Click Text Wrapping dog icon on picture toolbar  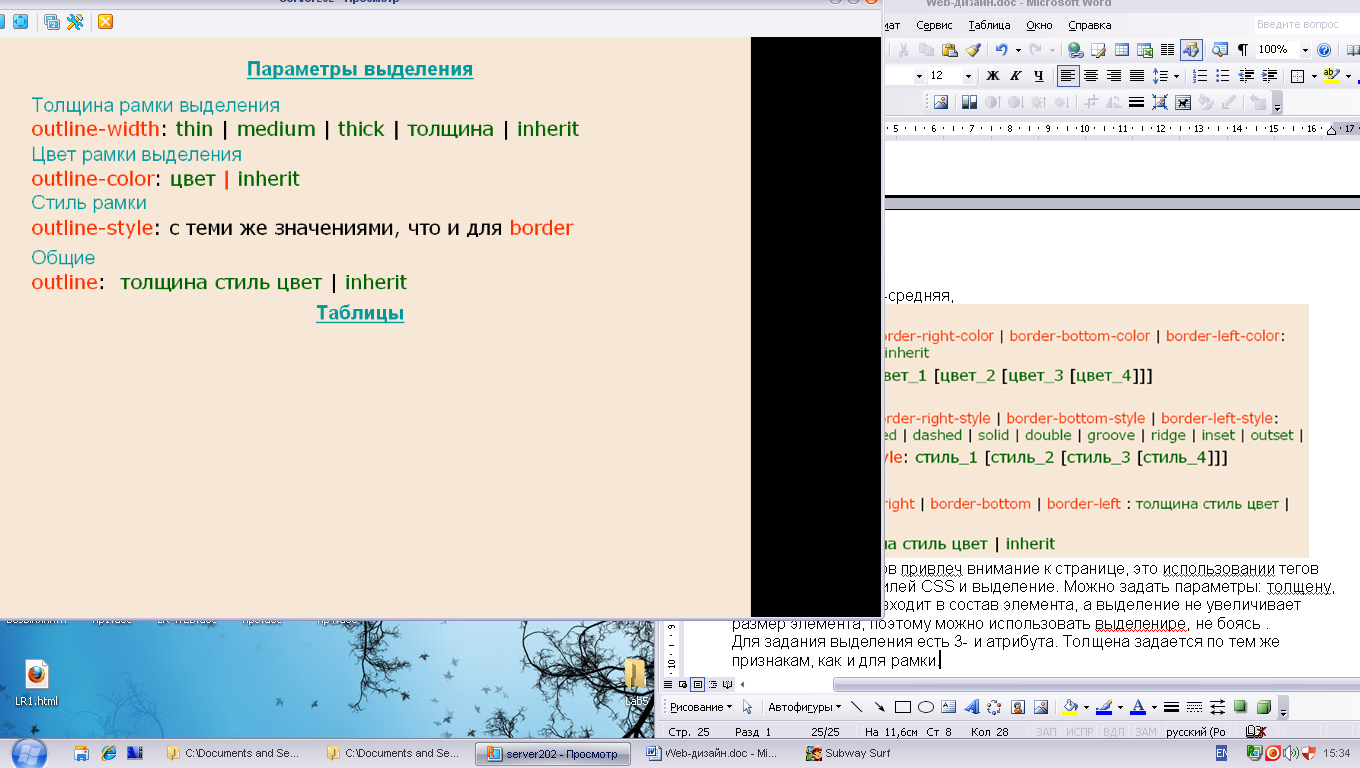(x=1183, y=102)
